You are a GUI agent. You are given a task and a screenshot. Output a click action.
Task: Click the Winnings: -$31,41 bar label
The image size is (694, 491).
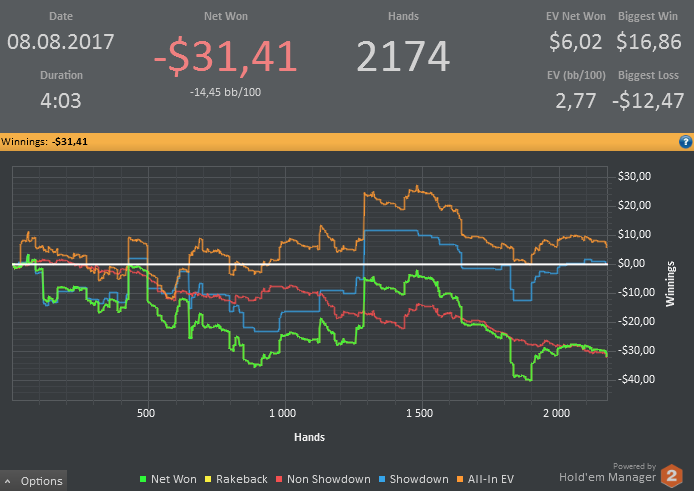coord(44,142)
